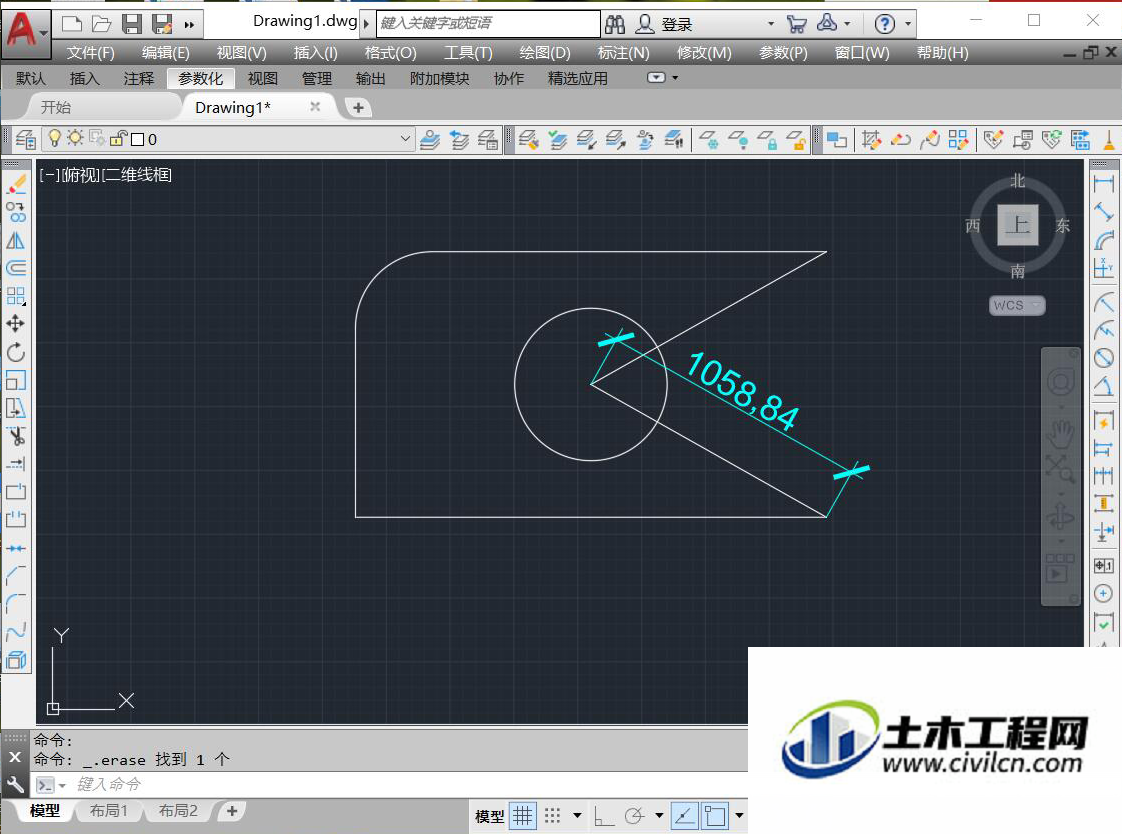Viewport: 1122px width, 834px height.
Task: Toggle the layer 0 lock icon
Action: tap(119, 138)
